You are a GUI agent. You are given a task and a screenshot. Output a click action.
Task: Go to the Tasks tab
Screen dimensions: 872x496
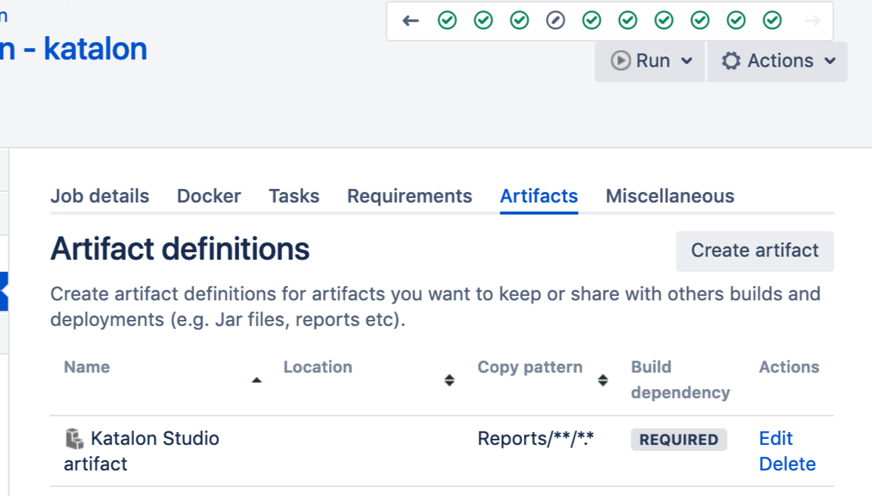pyautogui.click(x=294, y=196)
